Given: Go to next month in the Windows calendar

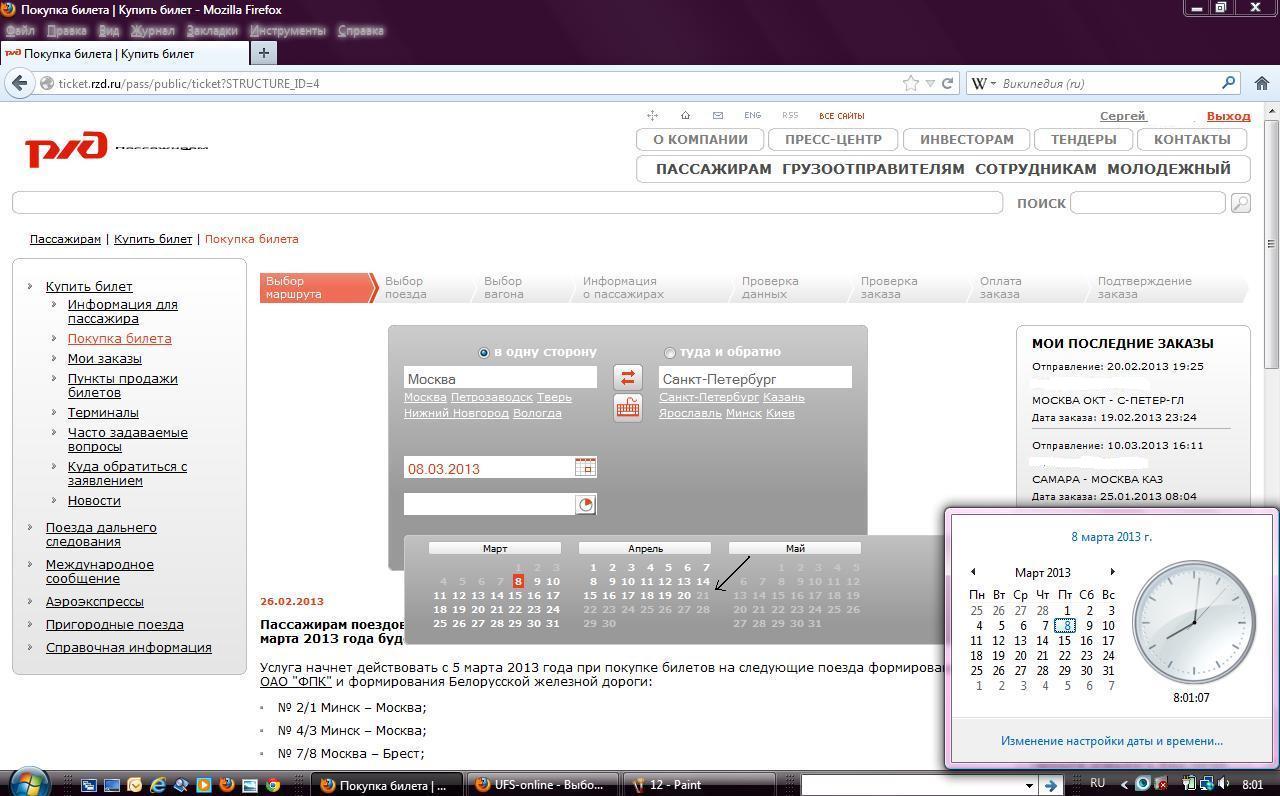Looking at the screenshot, I should coord(1112,572).
